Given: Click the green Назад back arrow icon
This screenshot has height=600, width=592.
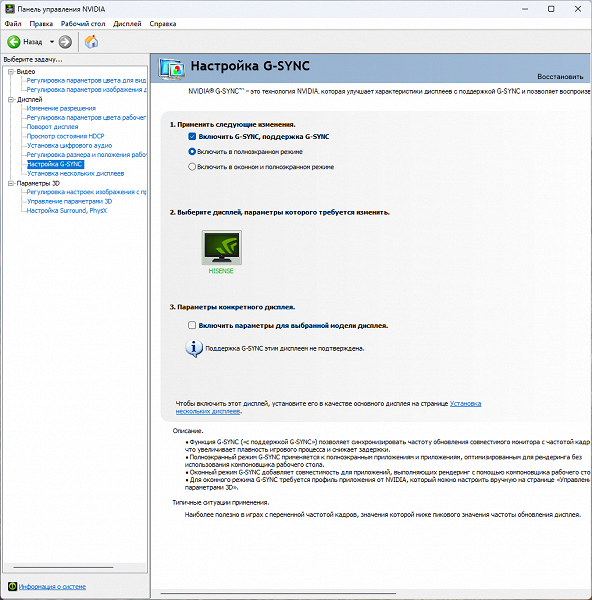Looking at the screenshot, I should click(x=14, y=42).
